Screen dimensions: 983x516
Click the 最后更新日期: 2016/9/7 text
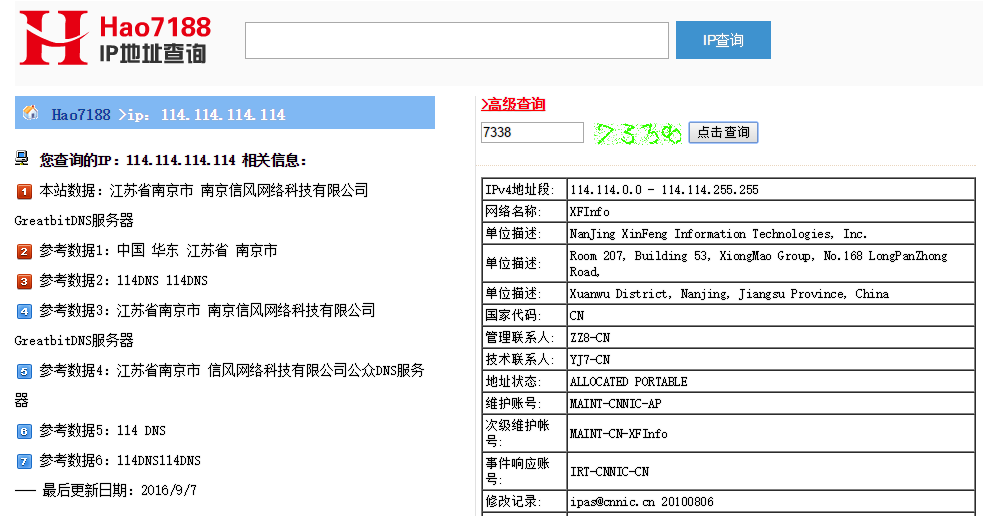[x=119, y=490]
